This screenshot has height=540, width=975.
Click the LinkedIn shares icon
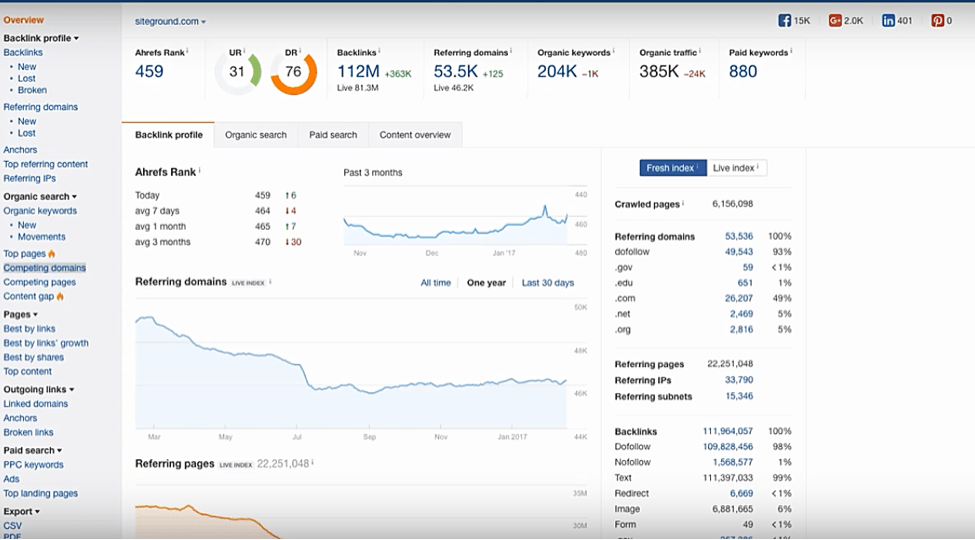point(888,21)
